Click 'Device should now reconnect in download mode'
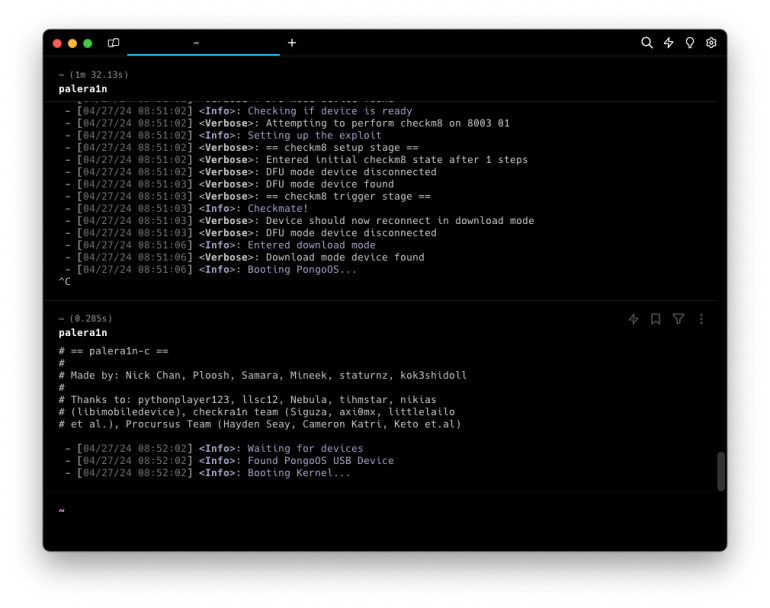 point(400,221)
